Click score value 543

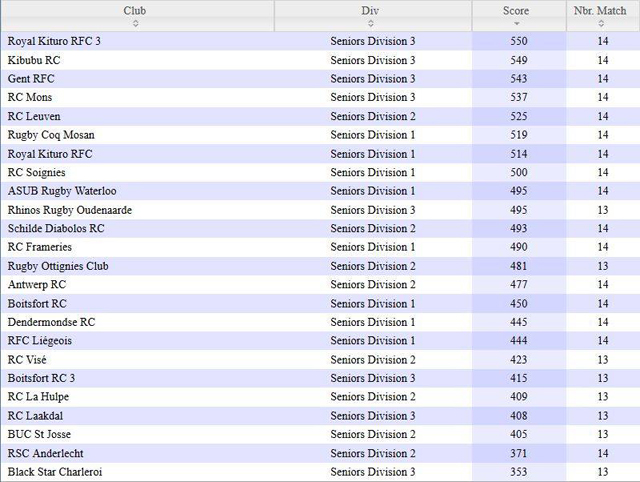(x=519, y=78)
